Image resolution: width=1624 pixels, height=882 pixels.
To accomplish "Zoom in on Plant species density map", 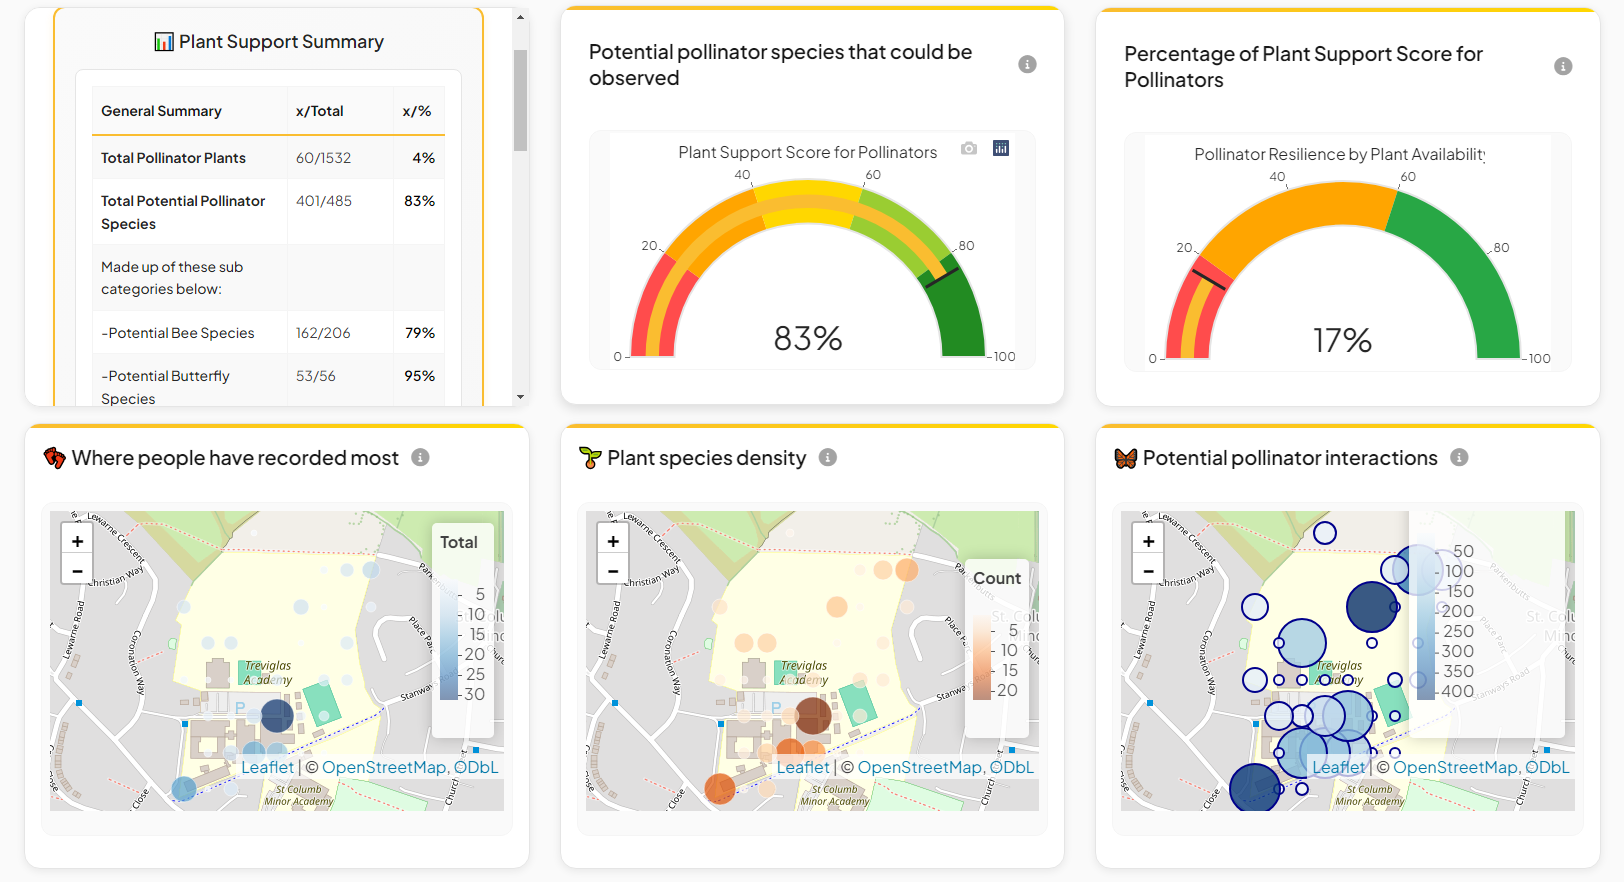I will point(613,541).
